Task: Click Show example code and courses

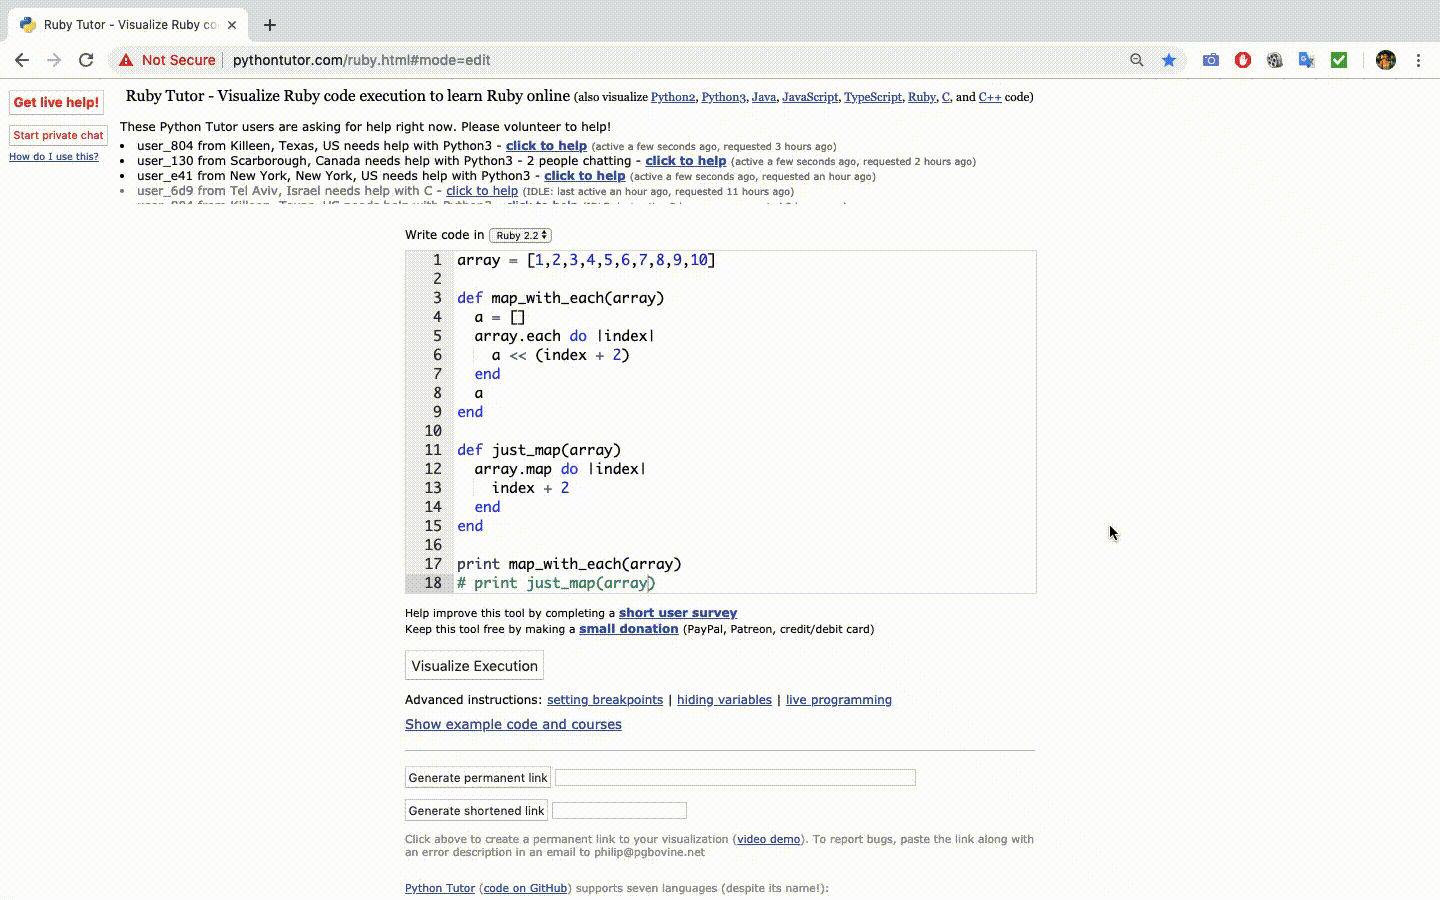Action: pos(513,724)
